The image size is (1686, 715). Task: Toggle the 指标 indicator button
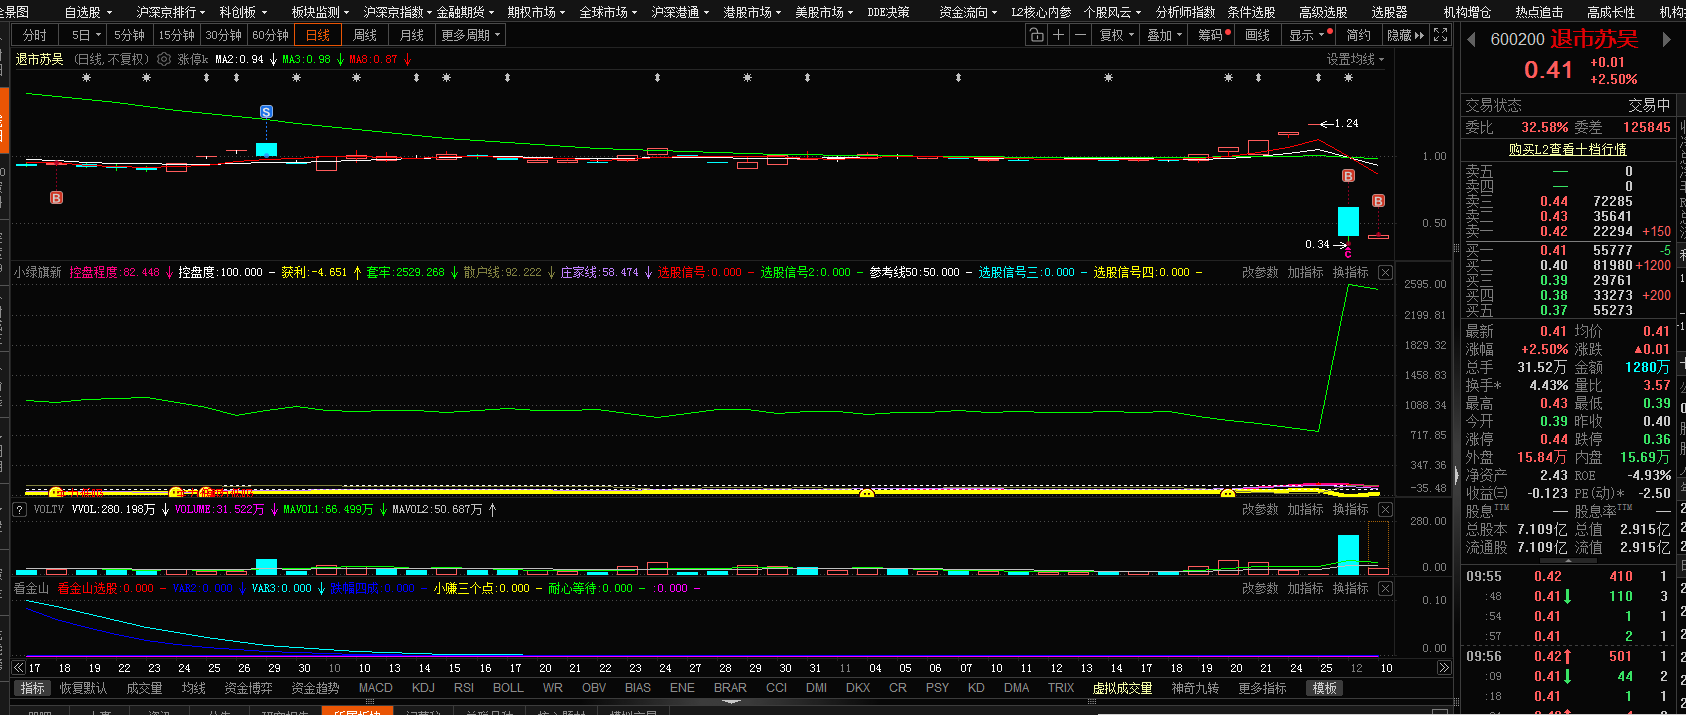point(33,688)
